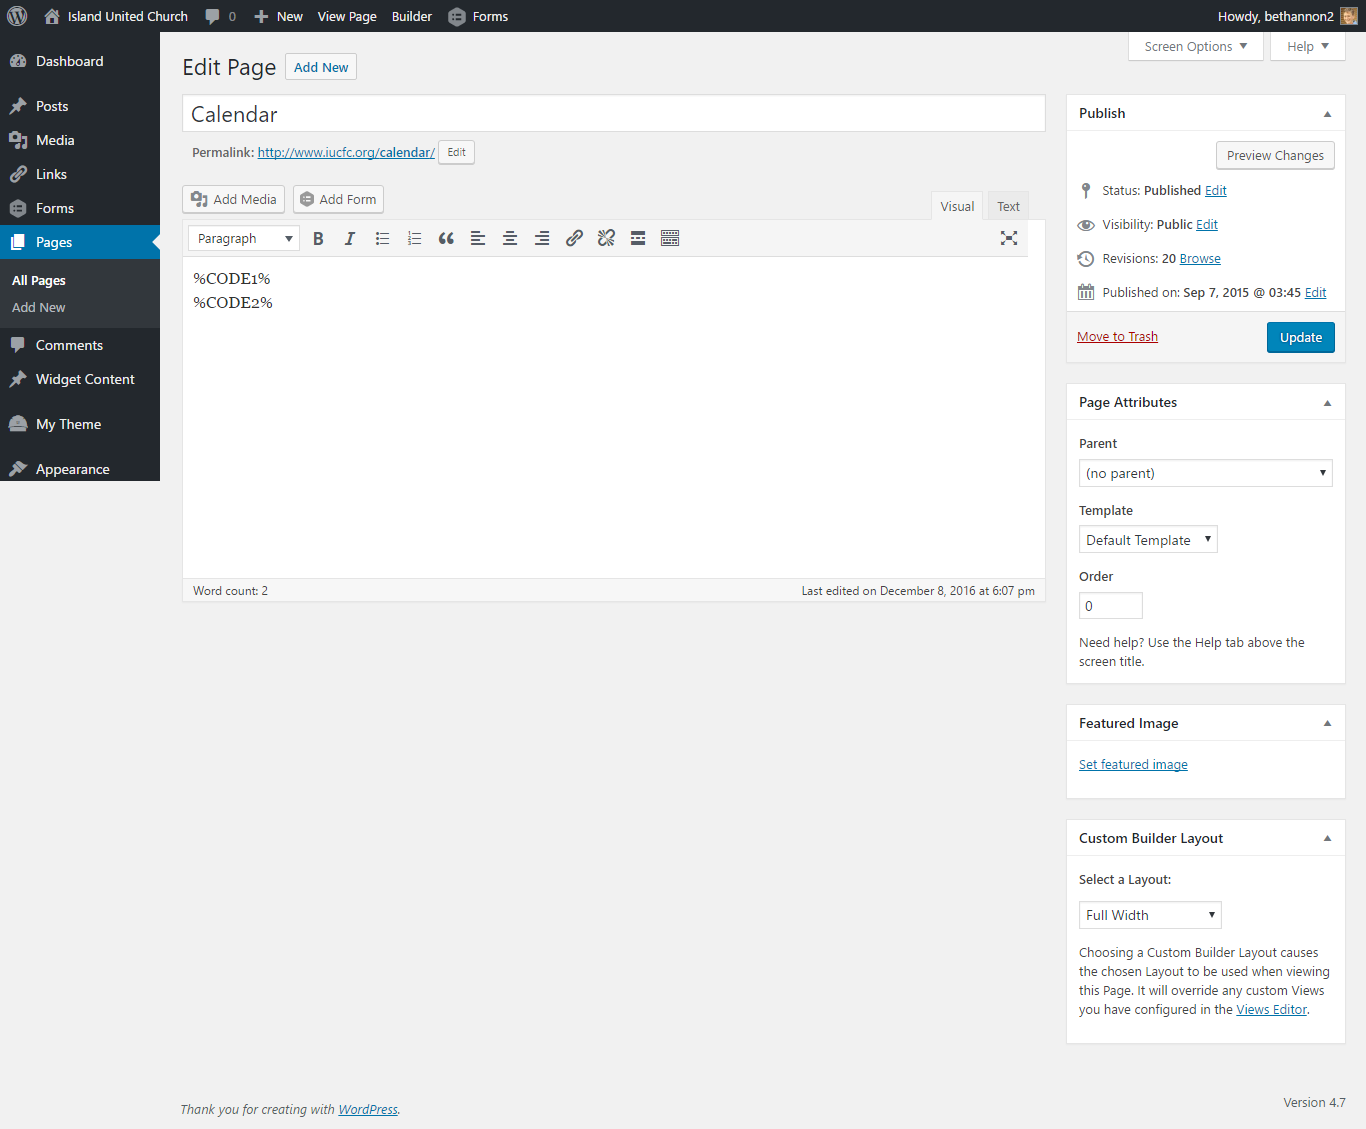Collapse the Page Attributes box
The height and width of the screenshot is (1129, 1366).
point(1327,403)
